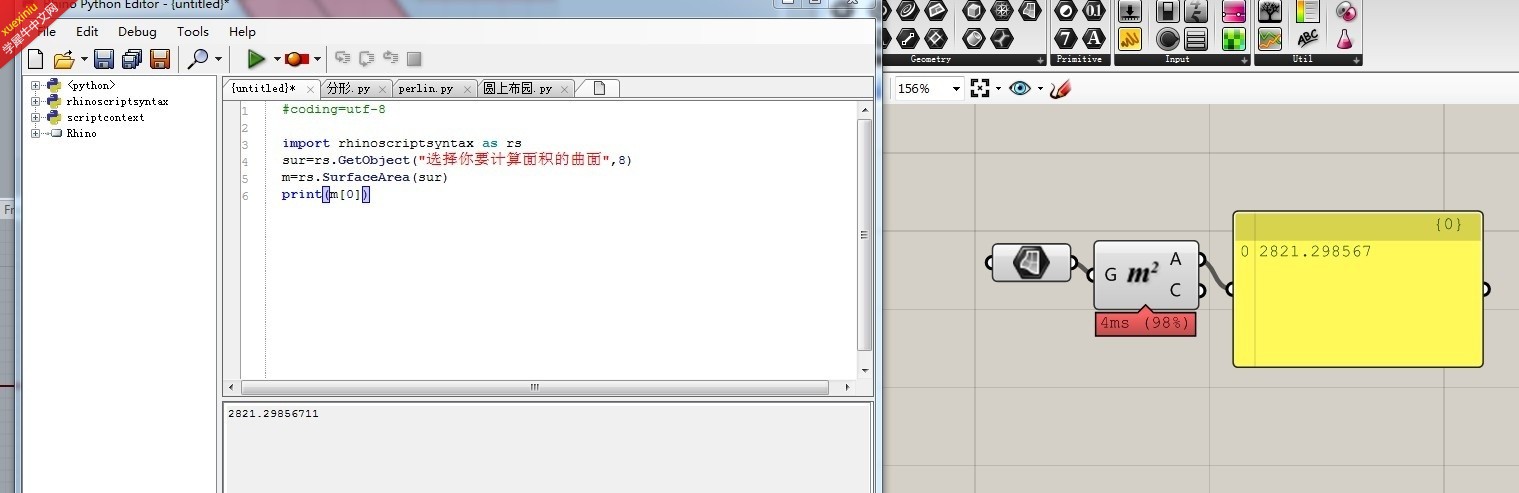Expand the Util panel flyout arrow
The width and height of the screenshot is (1519, 493).
pos(1356,60)
